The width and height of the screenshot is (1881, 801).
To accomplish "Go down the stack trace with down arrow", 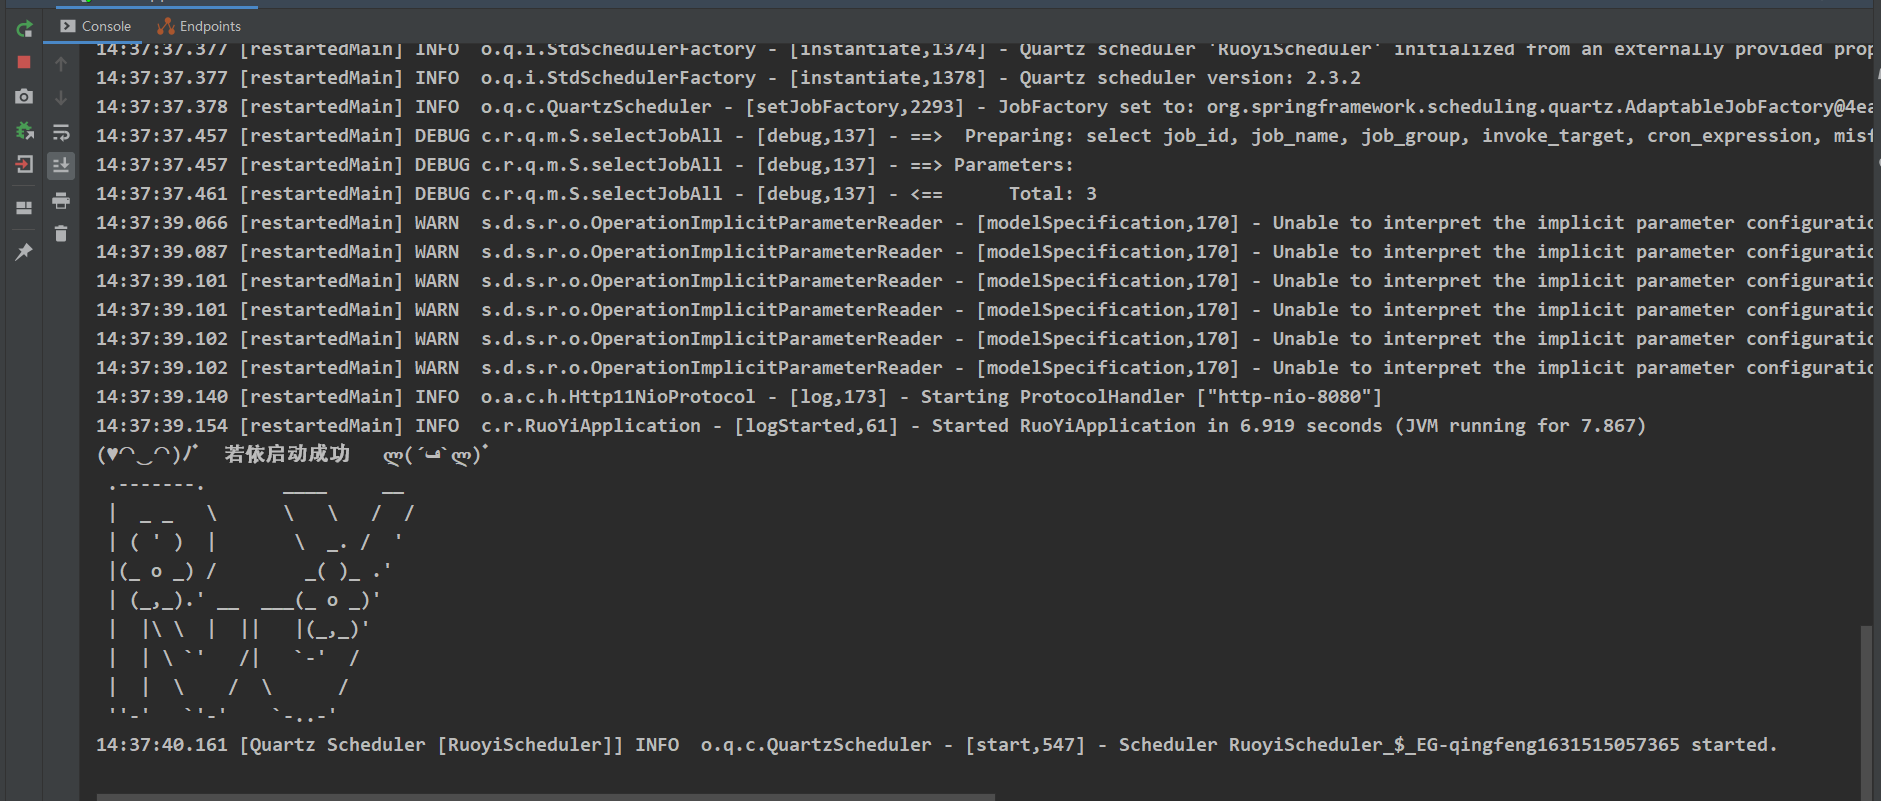I will (x=61, y=98).
